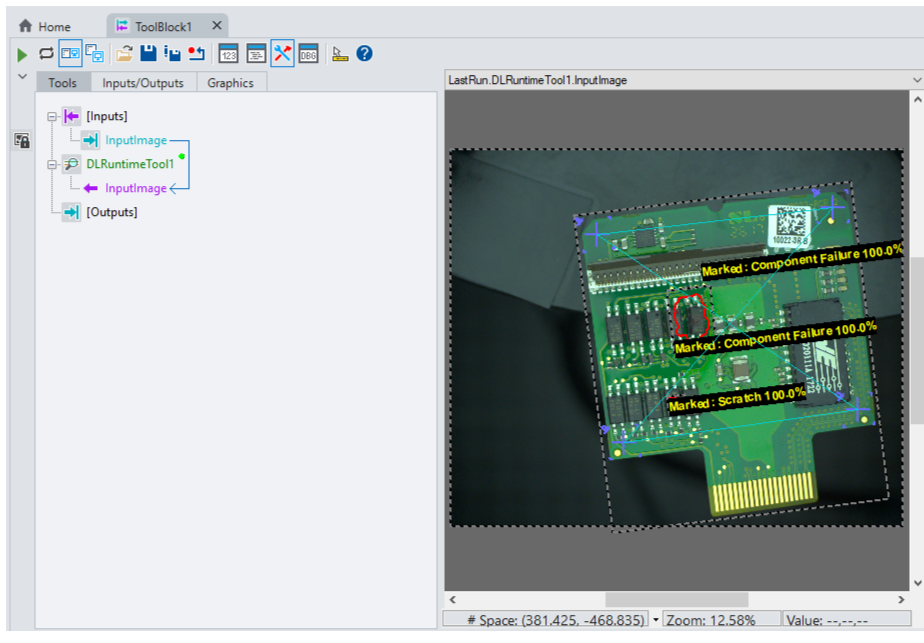Collapse the DLRuntimeTool1 tree node
The width and height of the screenshot is (924, 643).
coord(50,165)
